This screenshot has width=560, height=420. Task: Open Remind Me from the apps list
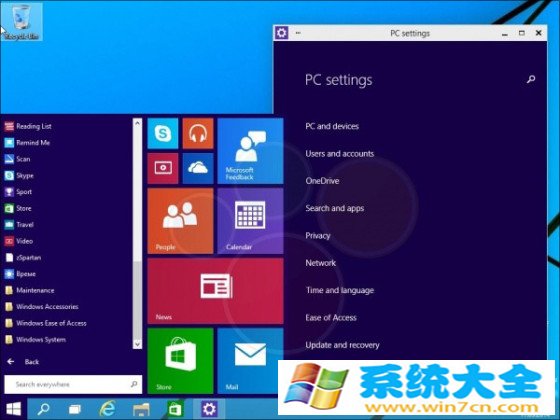coord(28,142)
